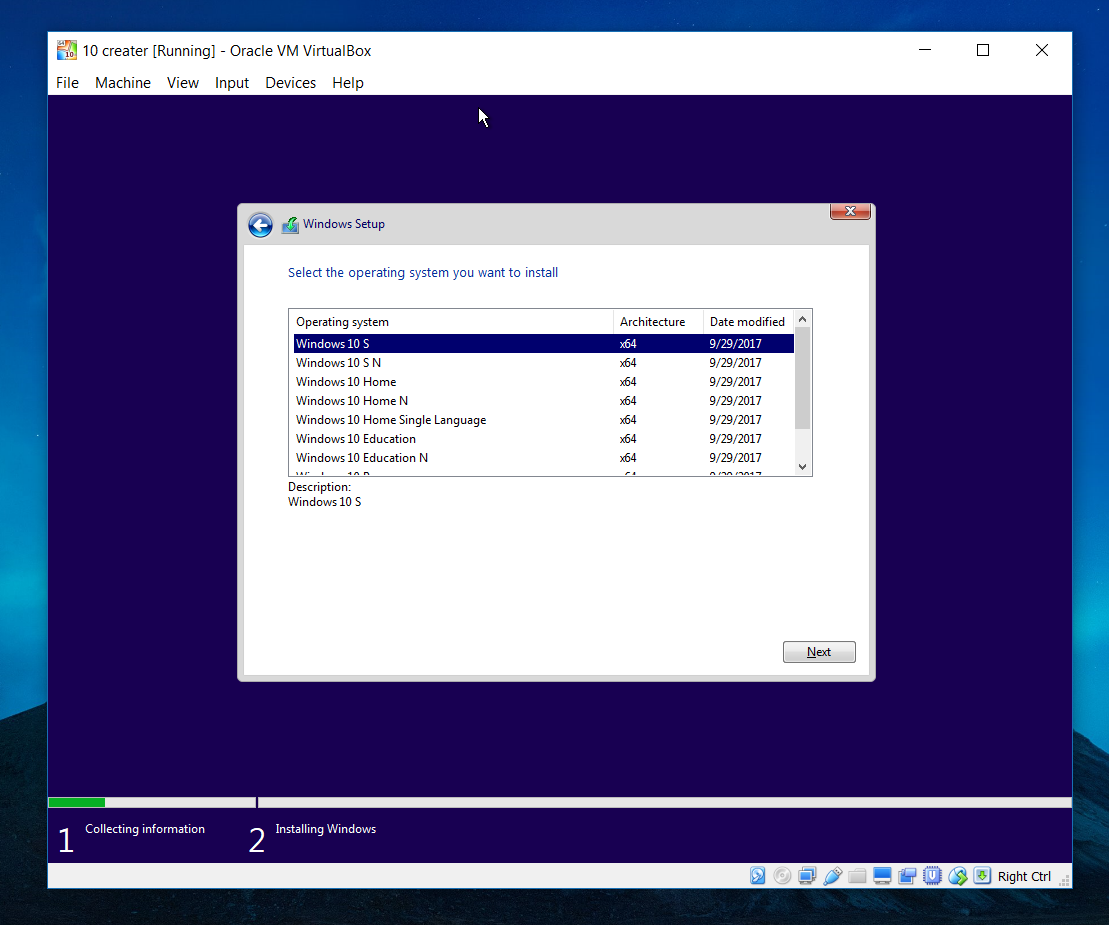Open the Machine menu

123,83
